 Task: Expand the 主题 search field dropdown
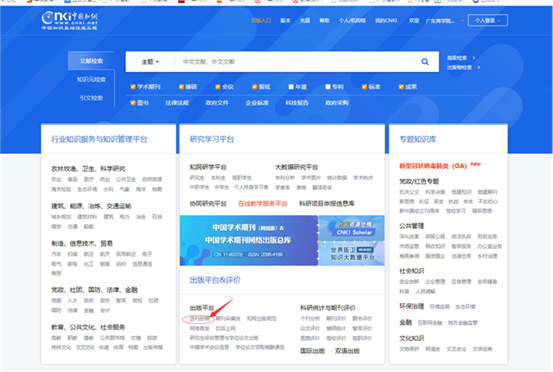(x=150, y=62)
